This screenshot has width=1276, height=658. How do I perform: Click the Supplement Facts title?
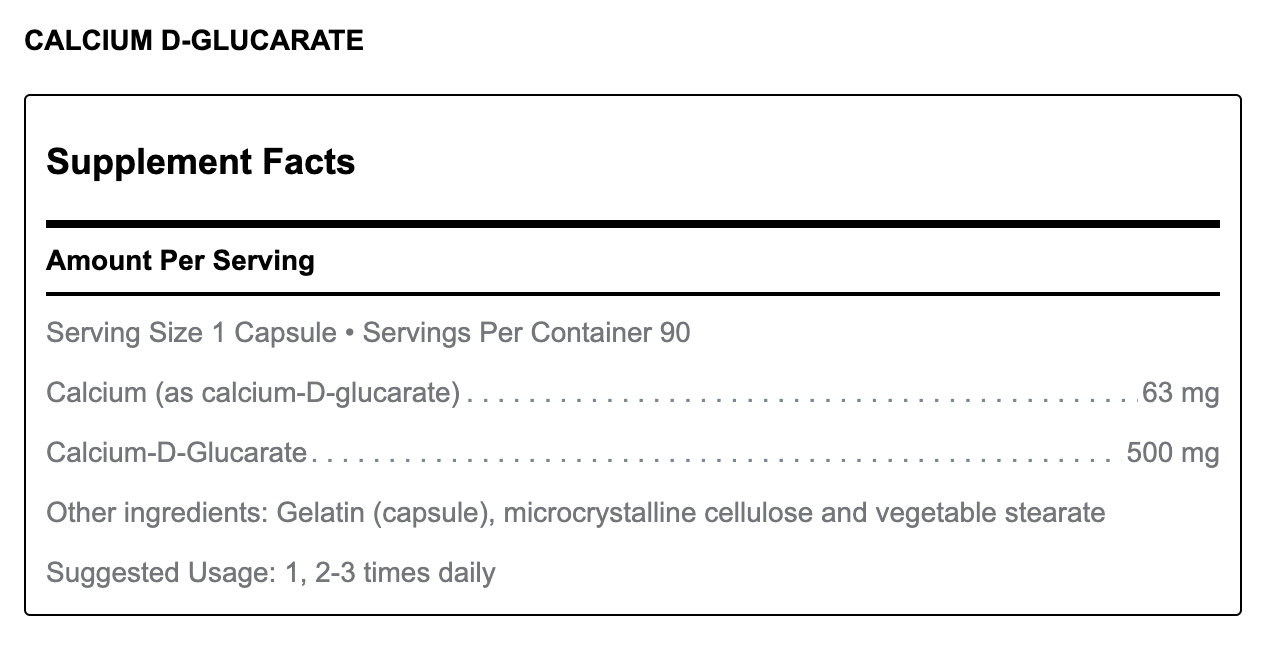tap(201, 161)
